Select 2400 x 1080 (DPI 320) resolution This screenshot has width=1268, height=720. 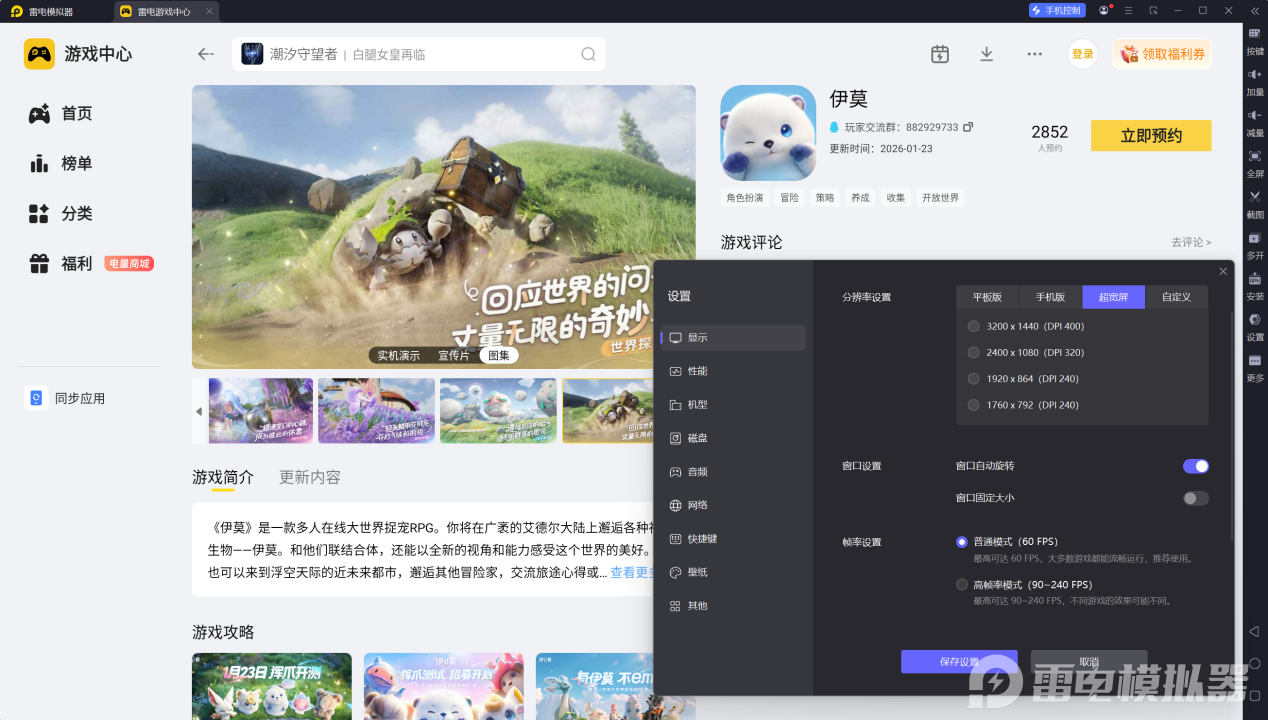[x=974, y=352]
